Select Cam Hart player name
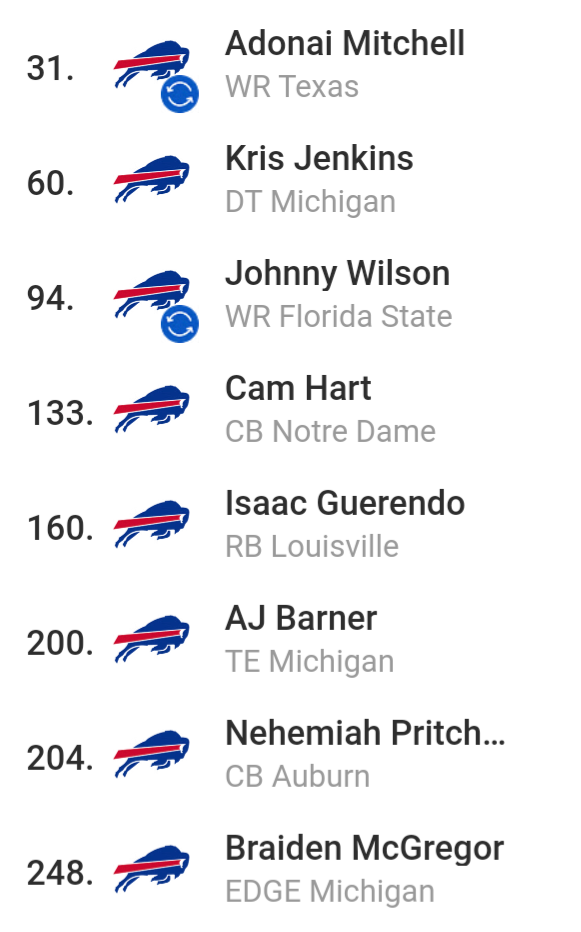The image size is (581, 932). click(298, 389)
